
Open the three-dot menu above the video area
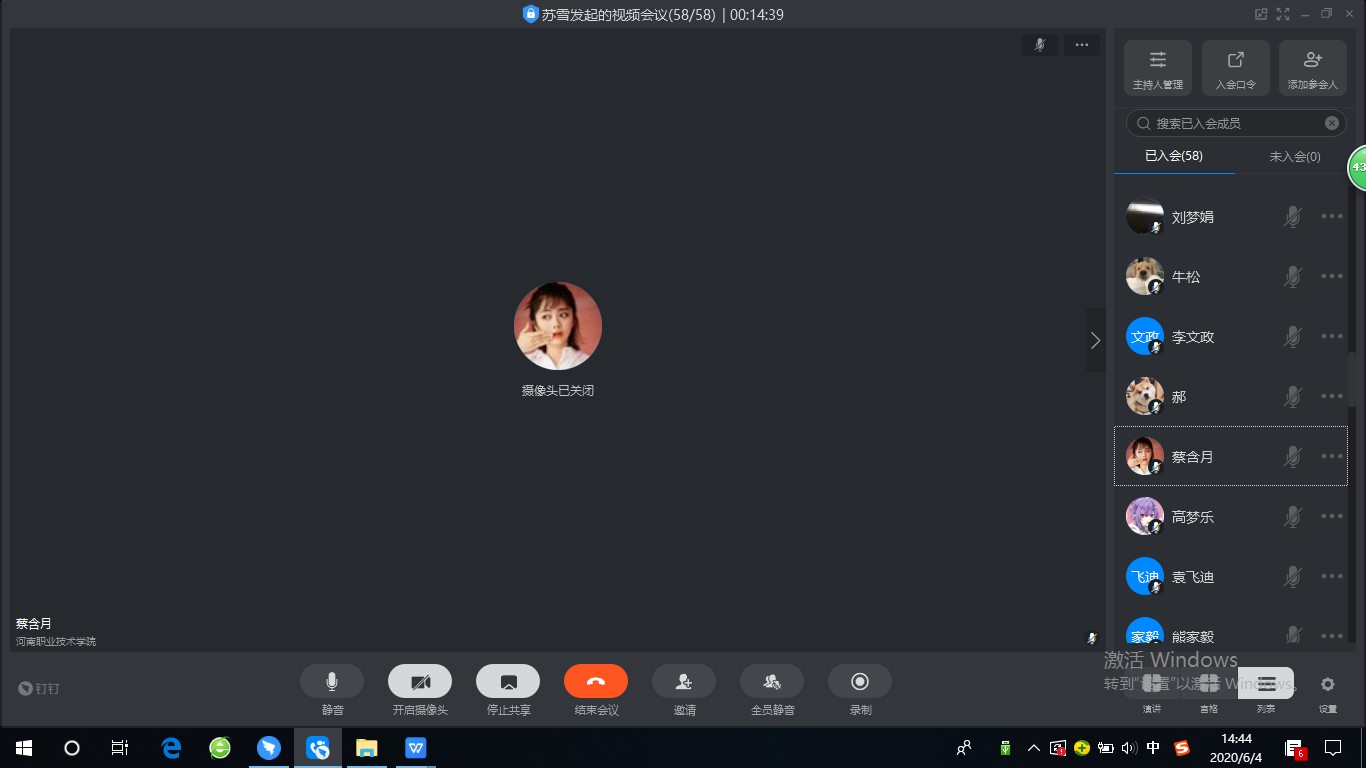(1081, 45)
